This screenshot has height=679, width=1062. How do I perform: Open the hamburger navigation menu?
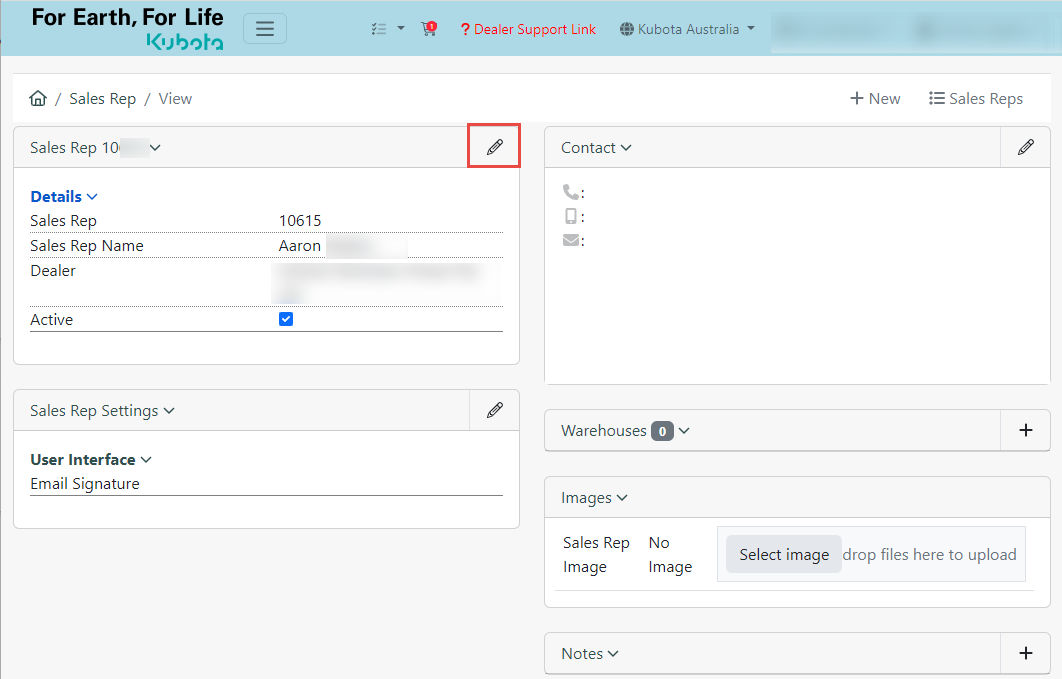[265, 29]
